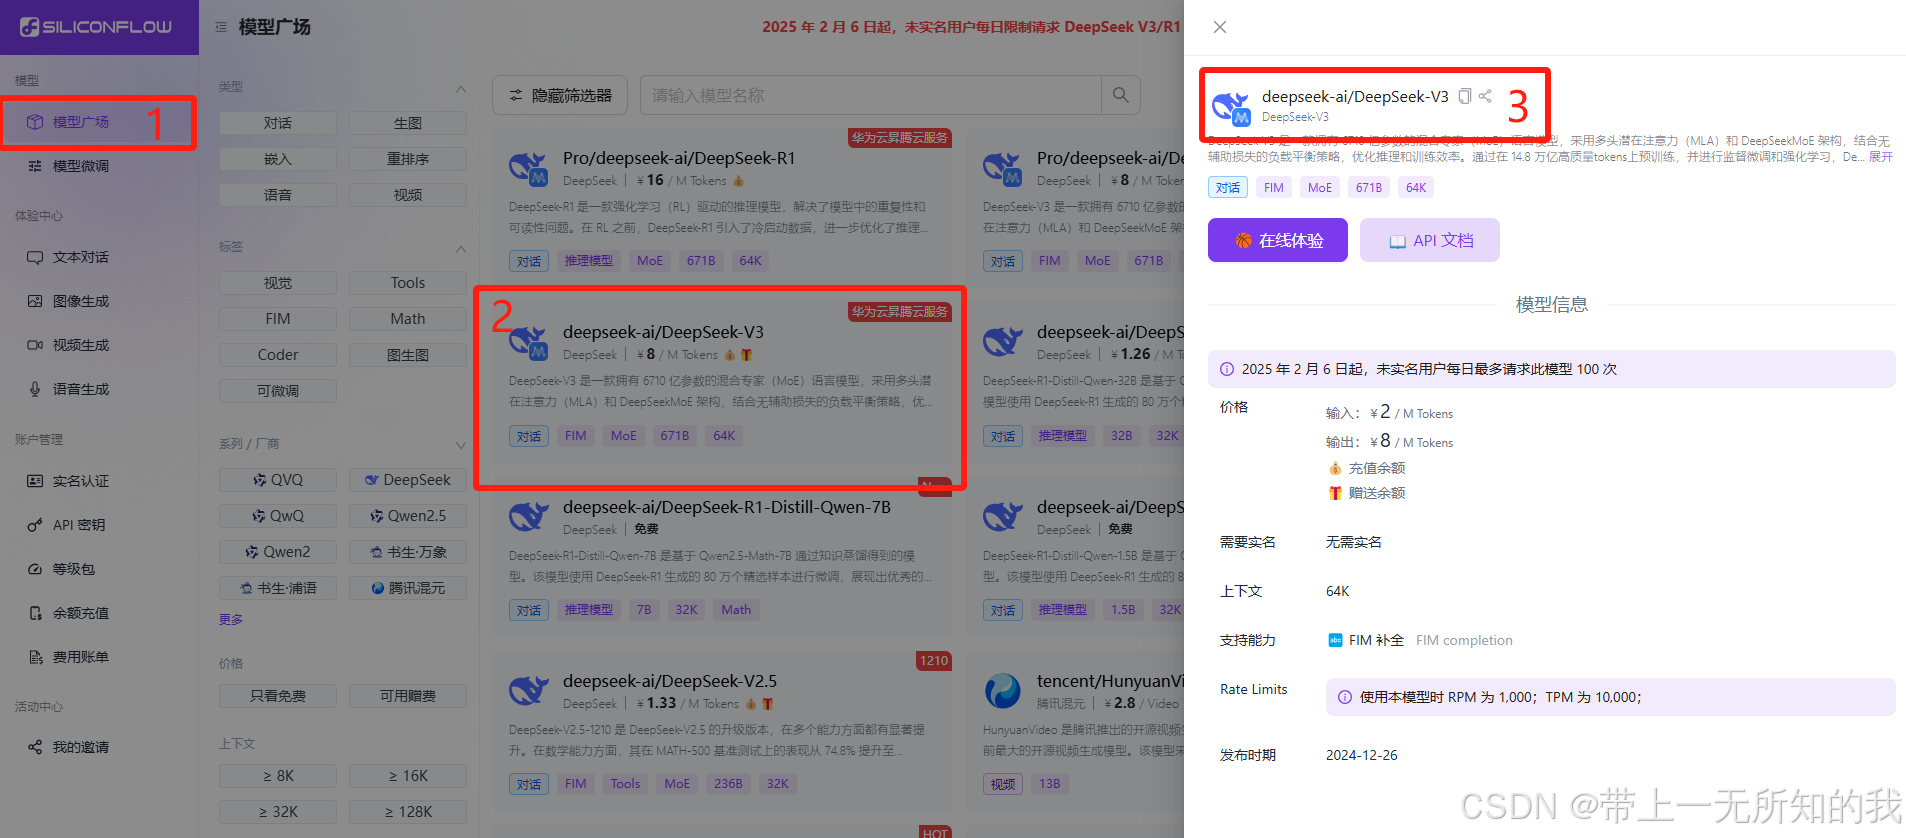Viewport: 1906px width, 838px height.
Task: Click the 文本对话 chat bubble icon
Action: click(35, 257)
